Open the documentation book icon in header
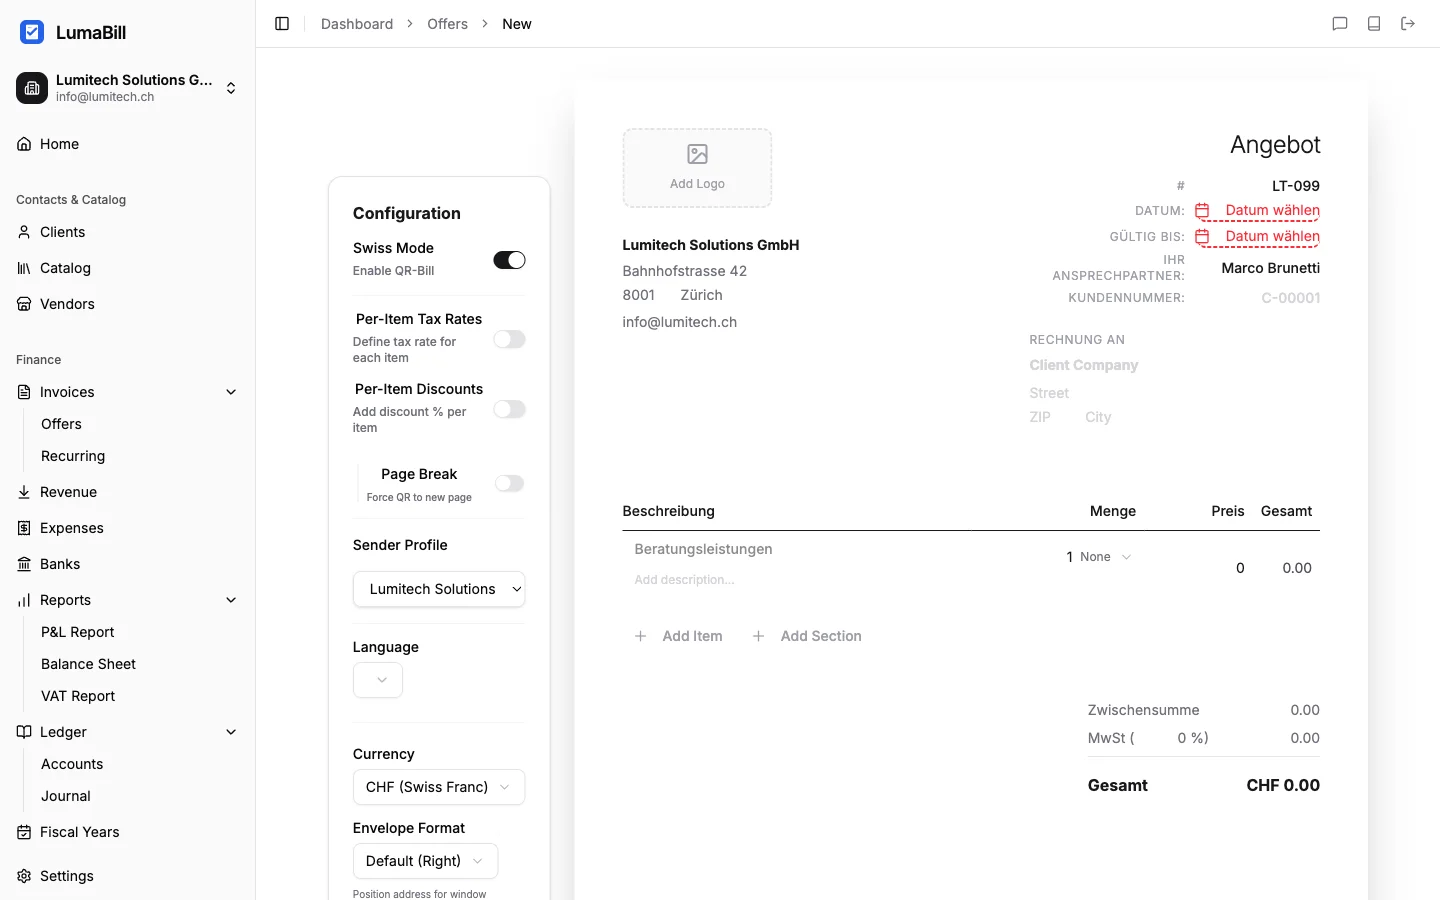 (x=1374, y=24)
